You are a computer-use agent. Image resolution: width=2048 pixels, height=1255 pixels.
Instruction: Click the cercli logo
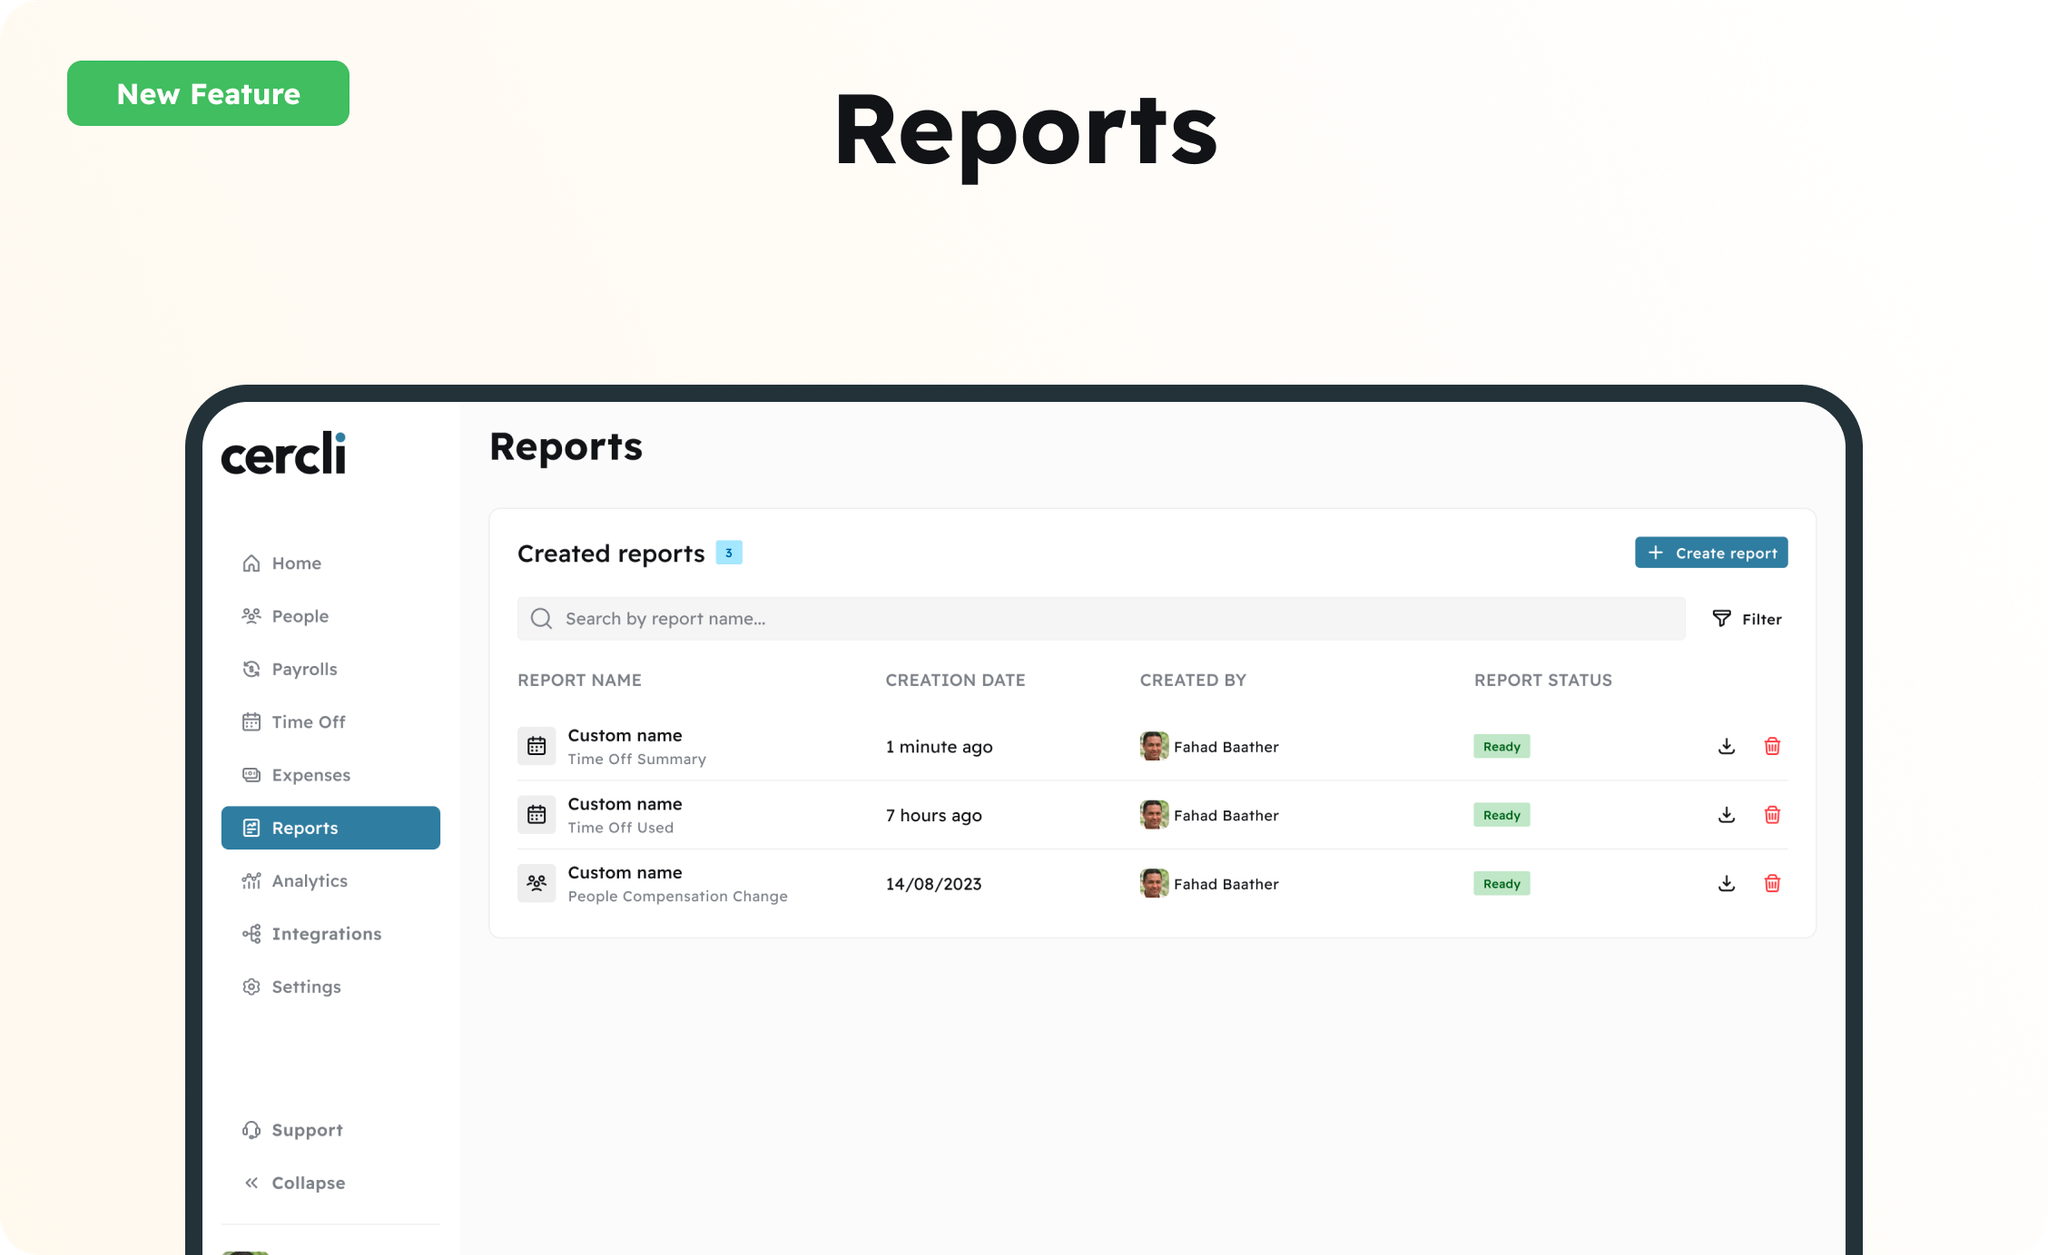click(x=284, y=454)
